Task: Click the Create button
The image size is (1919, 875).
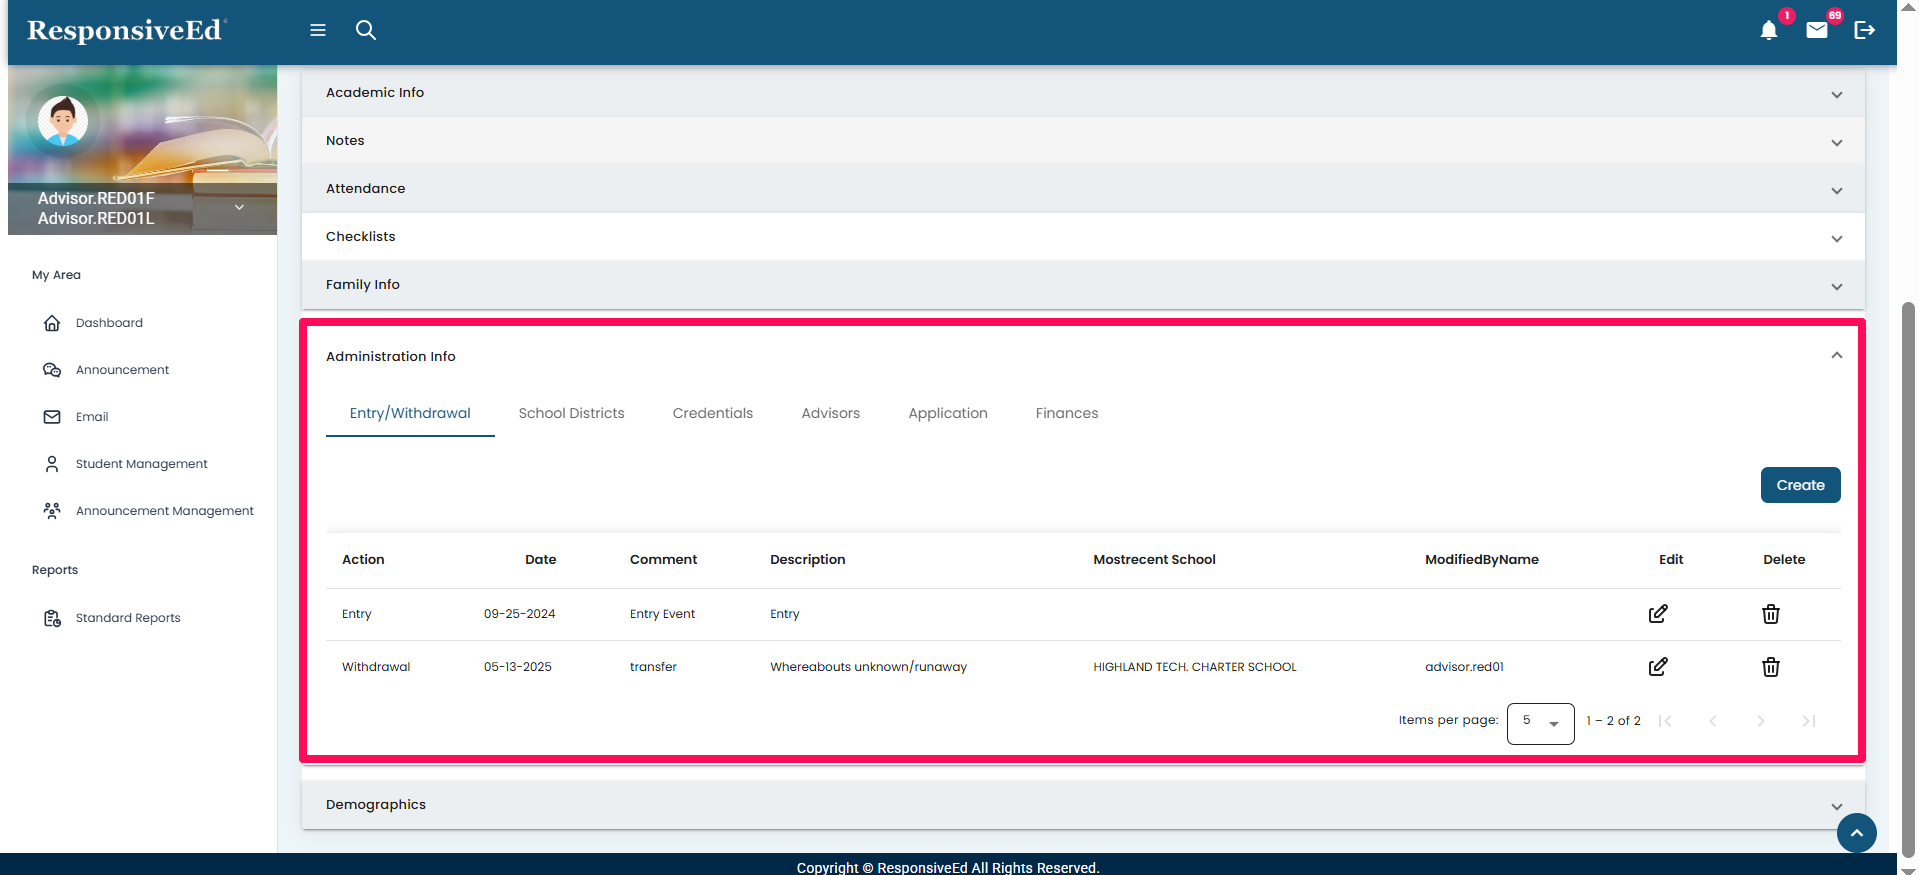Action: coord(1800,485)
